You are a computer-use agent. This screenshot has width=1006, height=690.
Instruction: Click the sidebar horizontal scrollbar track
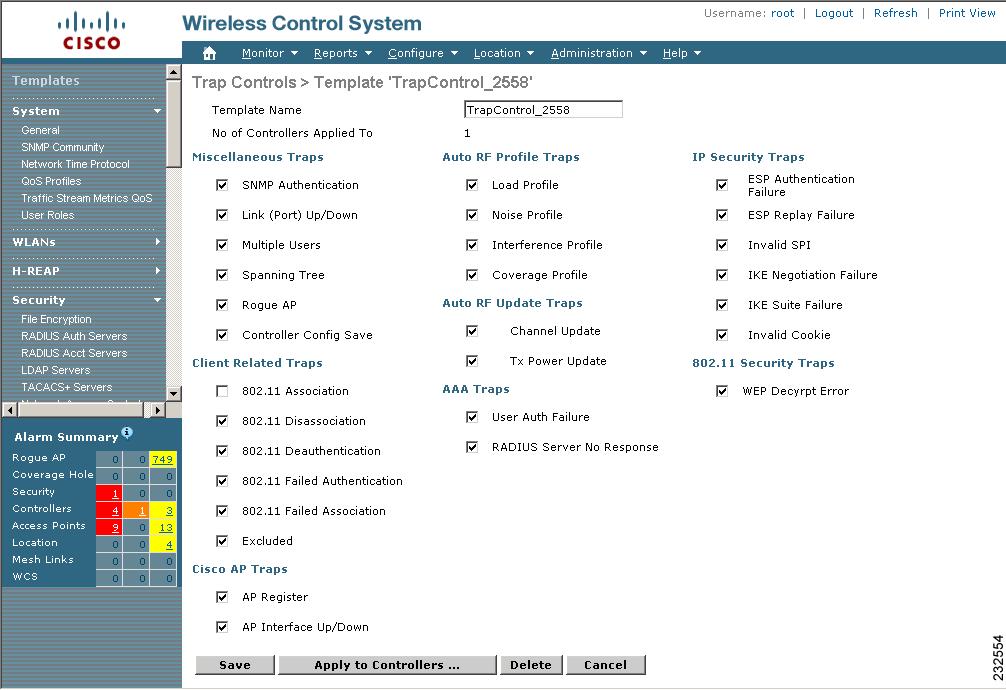tap(83, 410)
